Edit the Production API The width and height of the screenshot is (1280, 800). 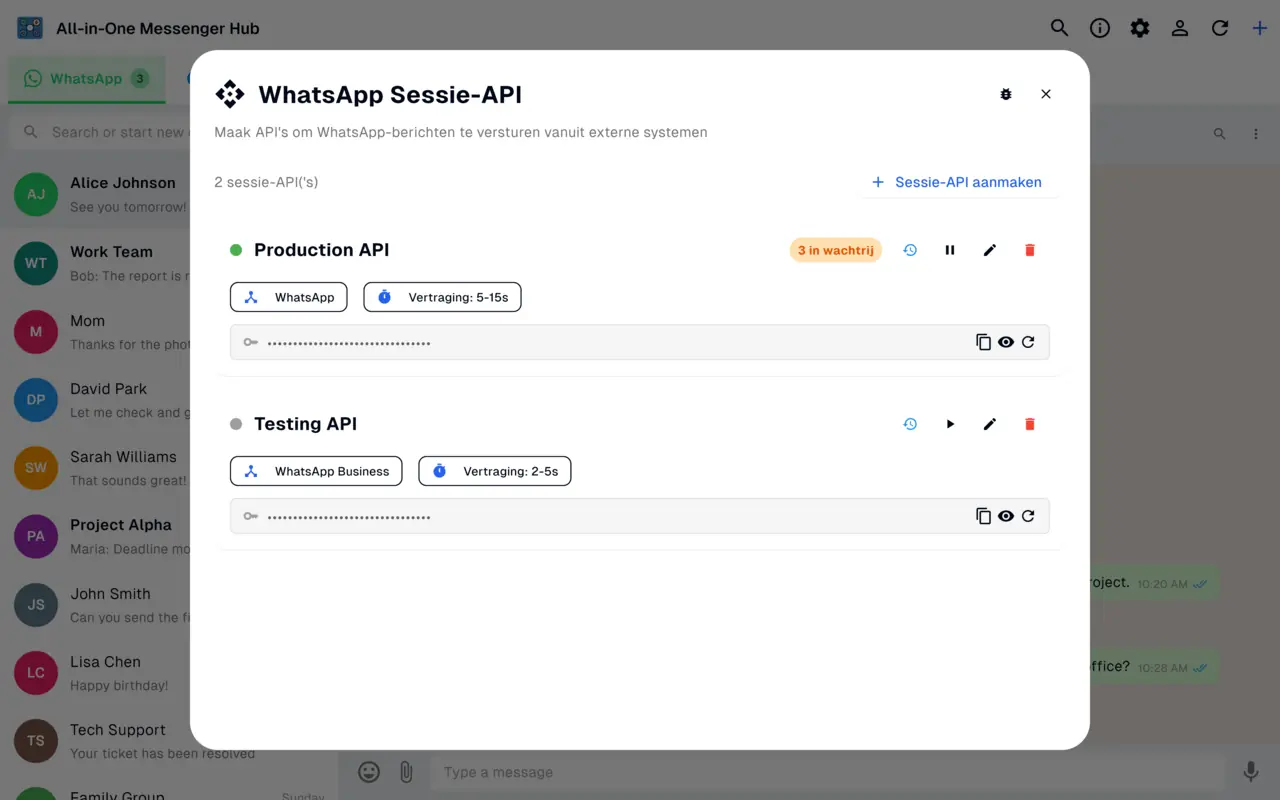click(990, 250)
